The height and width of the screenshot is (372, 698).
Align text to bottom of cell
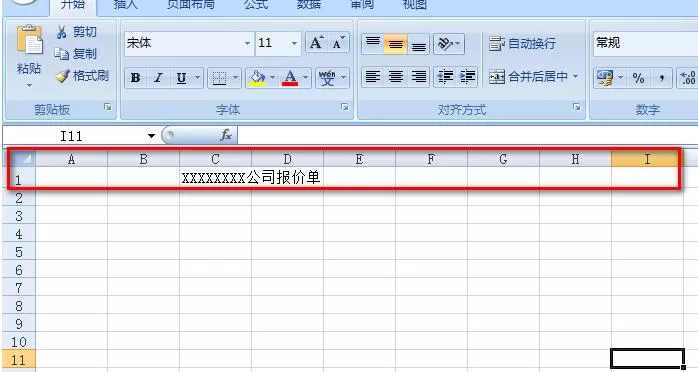click(x=418, y=44)
